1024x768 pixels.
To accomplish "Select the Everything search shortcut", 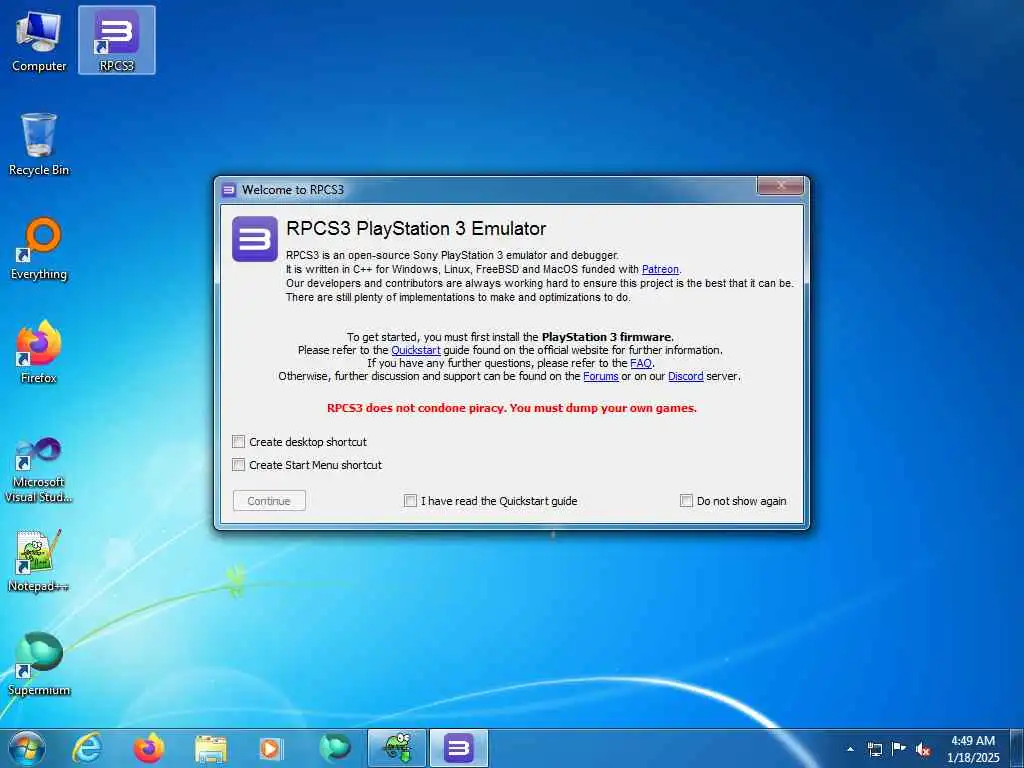I will tap(39, 249).
